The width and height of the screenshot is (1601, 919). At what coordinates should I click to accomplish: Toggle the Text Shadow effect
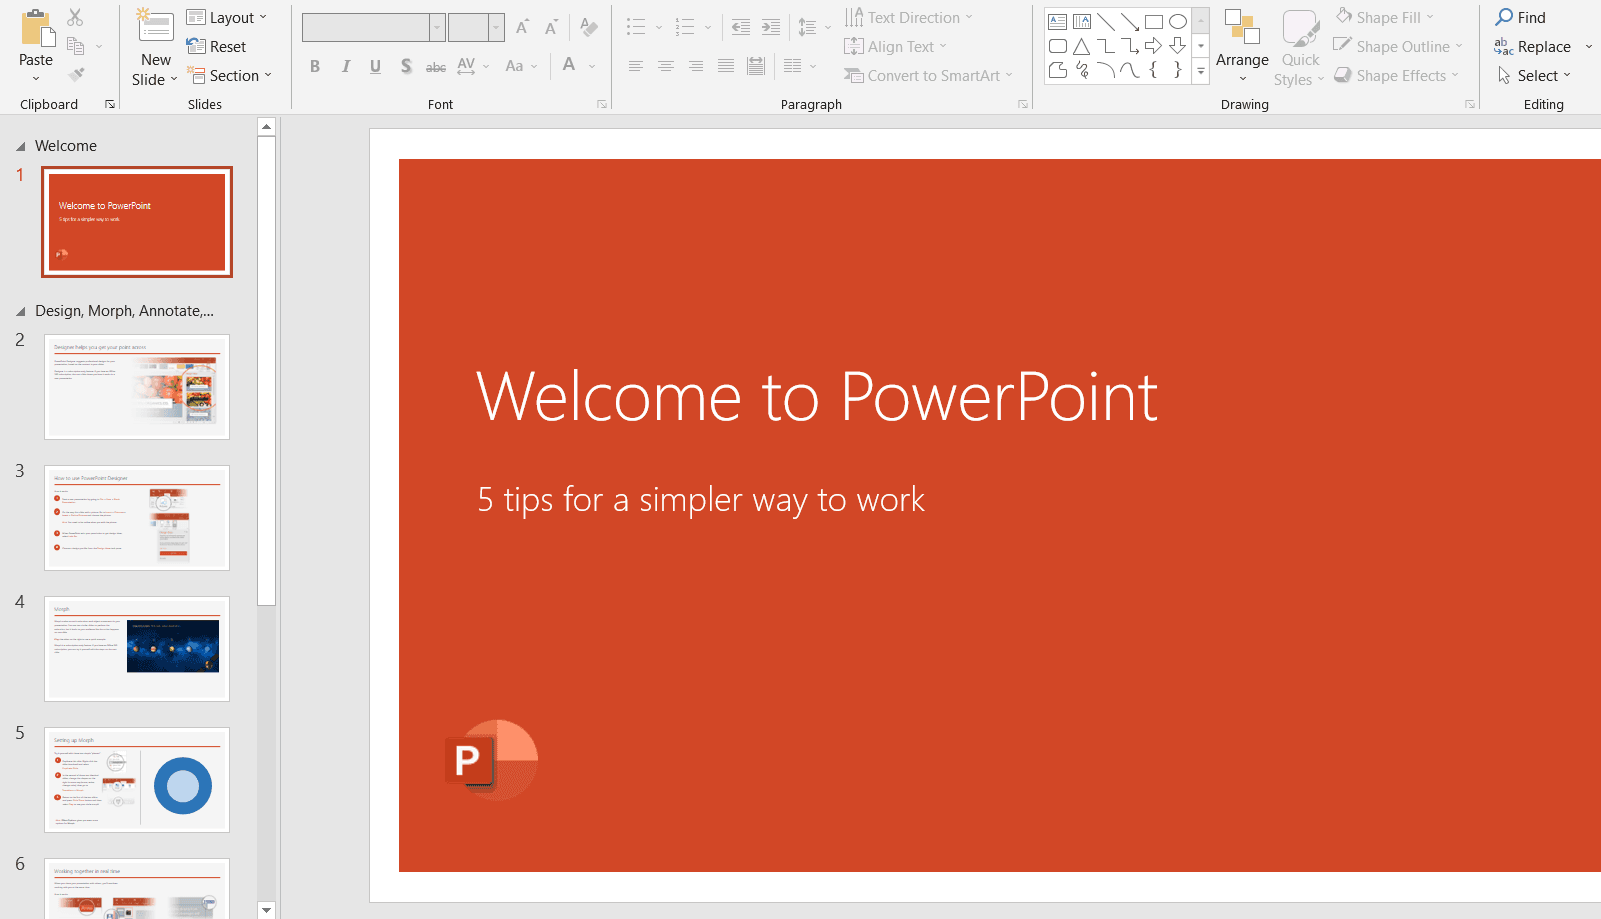pos(405,66)
